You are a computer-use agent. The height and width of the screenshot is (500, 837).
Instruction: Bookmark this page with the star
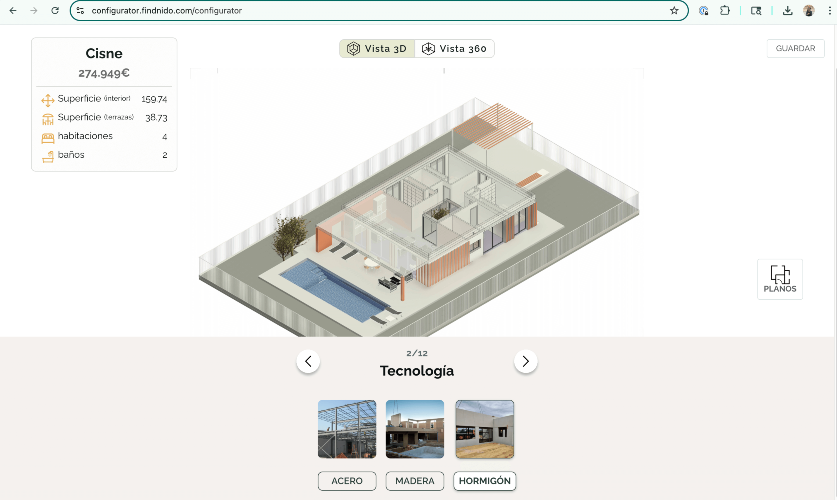coord(674,11)
